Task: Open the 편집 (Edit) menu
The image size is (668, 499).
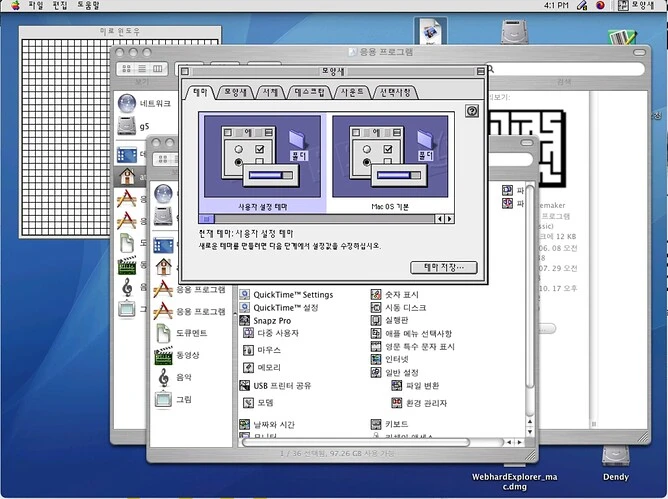Action: coord(62,5)
